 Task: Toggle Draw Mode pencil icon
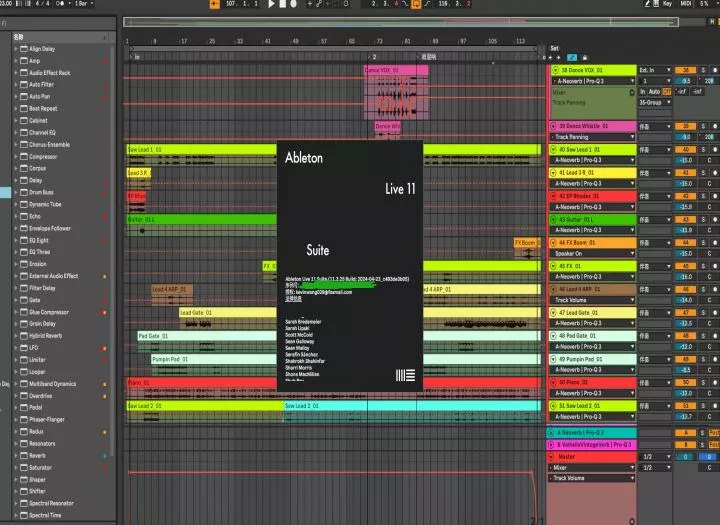pyautogui.click(x=647, y=4)
